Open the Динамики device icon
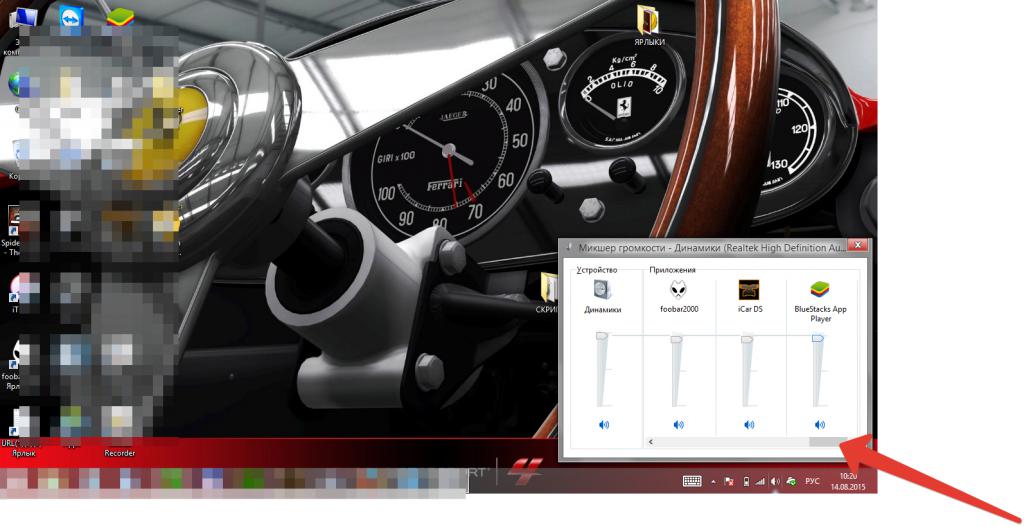The image size is (1024, 527). coord(602,290)
